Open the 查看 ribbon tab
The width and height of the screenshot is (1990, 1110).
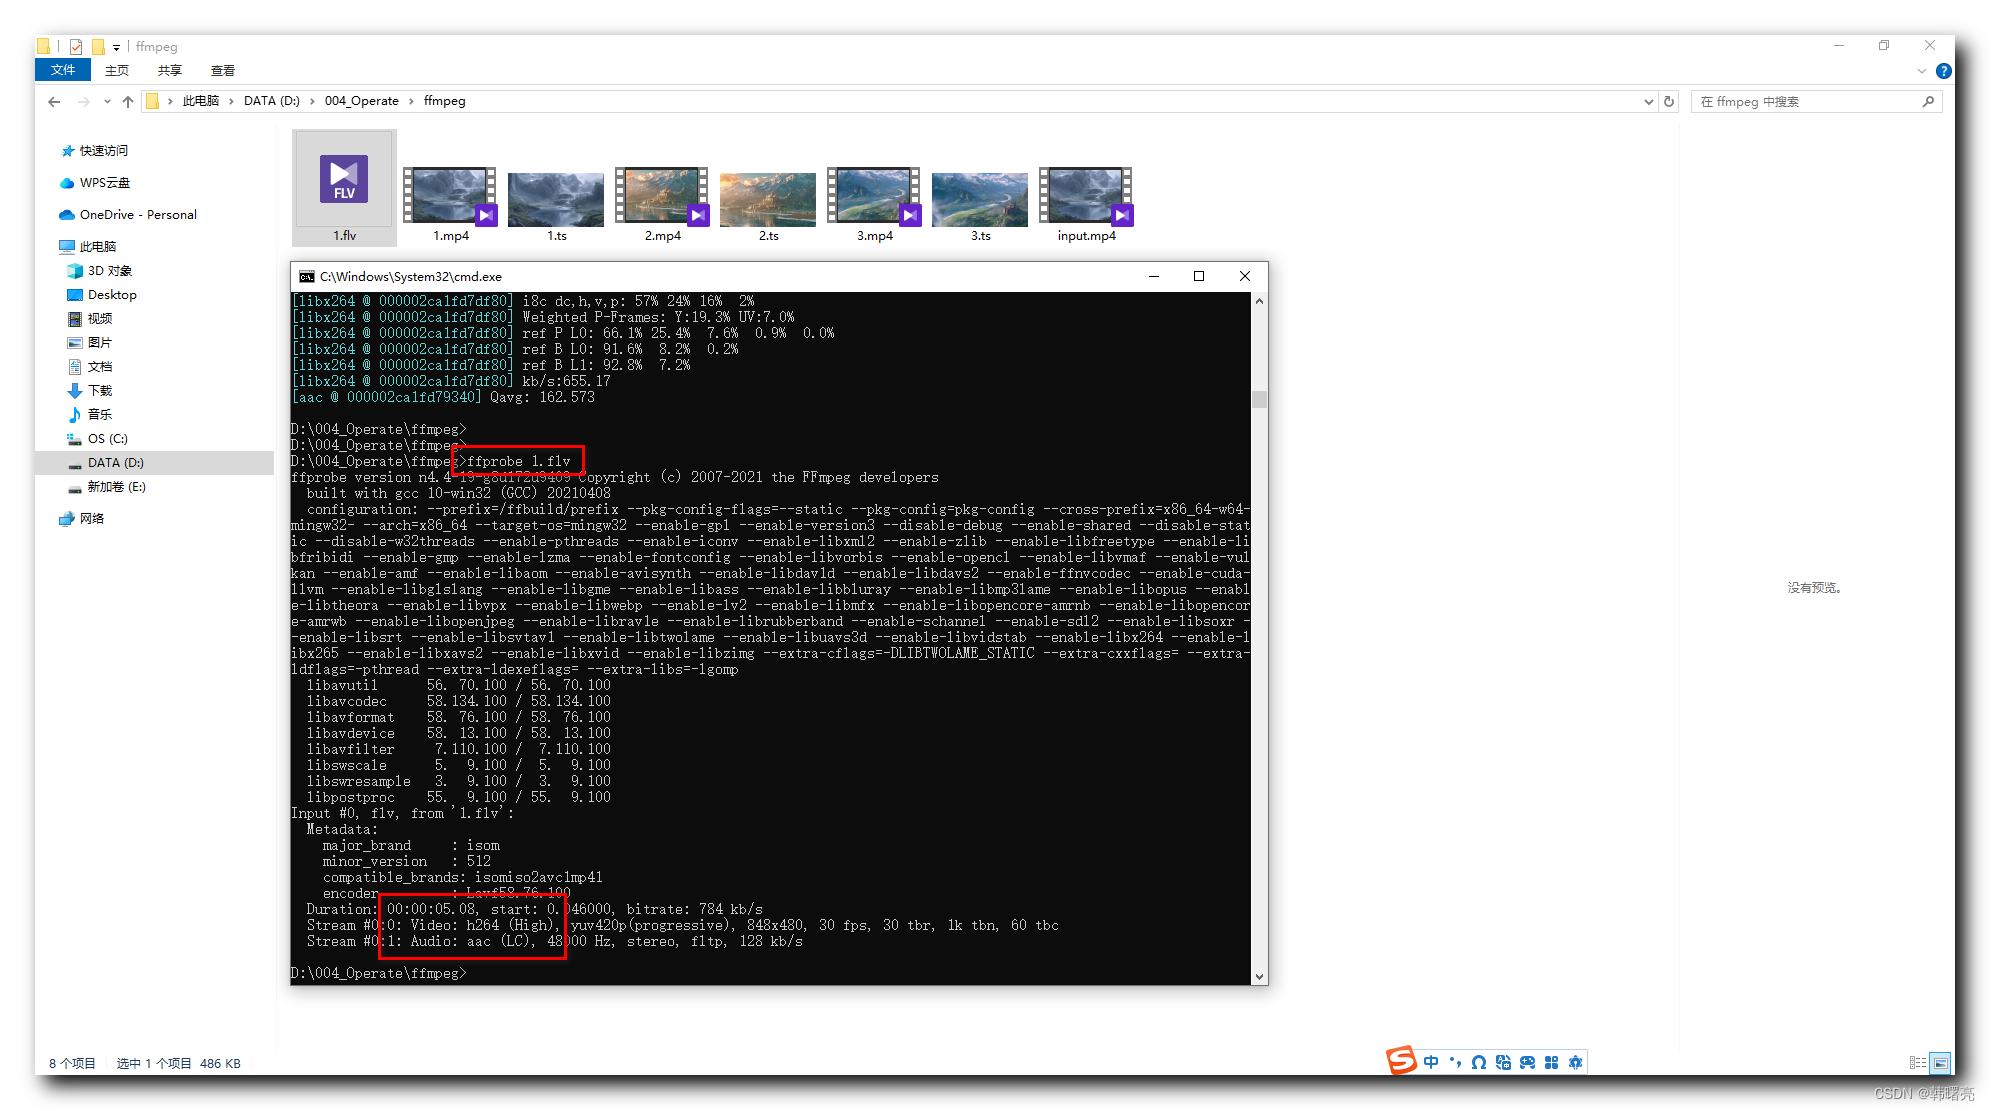222,70
